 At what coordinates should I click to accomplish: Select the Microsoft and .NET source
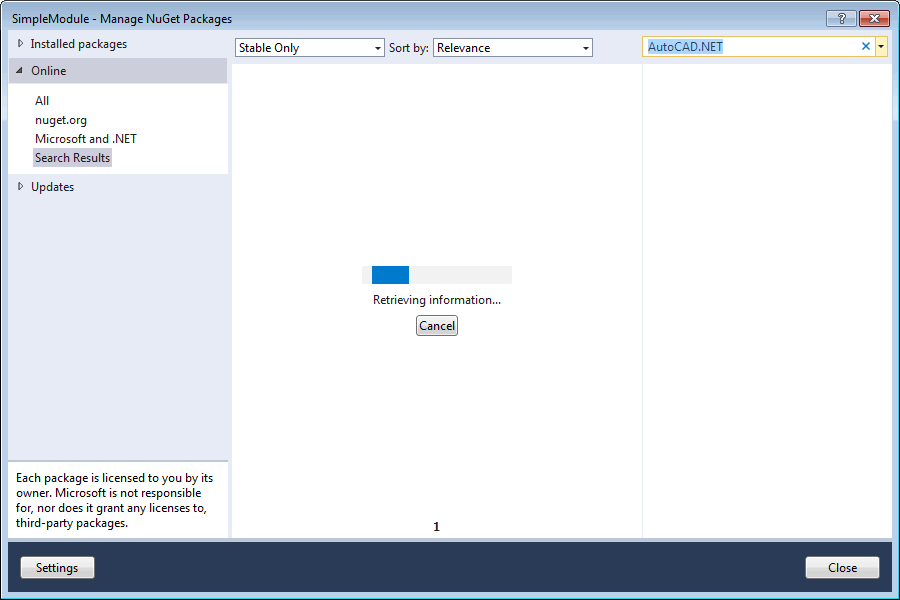coord(87,138)
